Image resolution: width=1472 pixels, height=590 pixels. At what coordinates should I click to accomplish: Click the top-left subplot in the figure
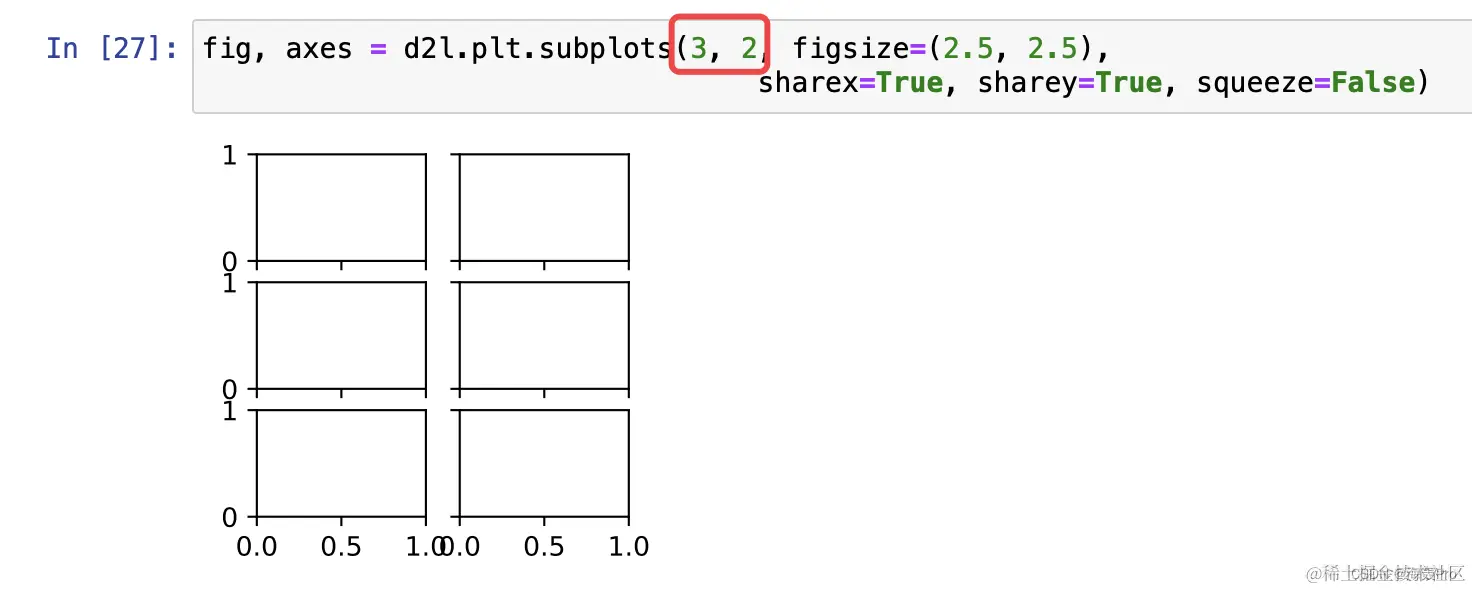coord(342,208)
